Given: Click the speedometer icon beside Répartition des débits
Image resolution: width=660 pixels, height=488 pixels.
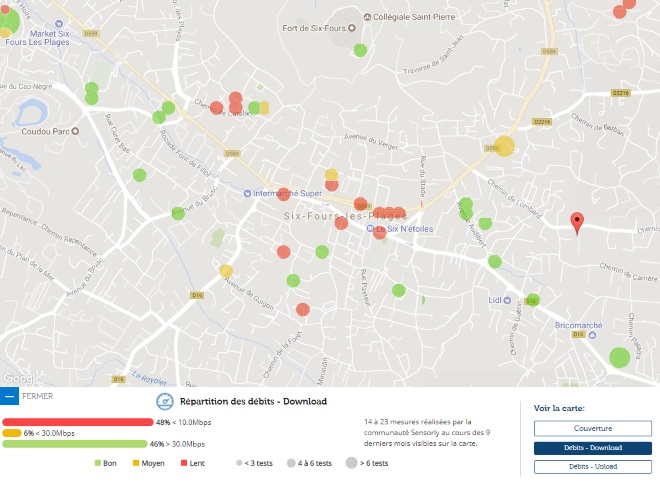Looking at the screenshot, I should [x=165, y=401].
